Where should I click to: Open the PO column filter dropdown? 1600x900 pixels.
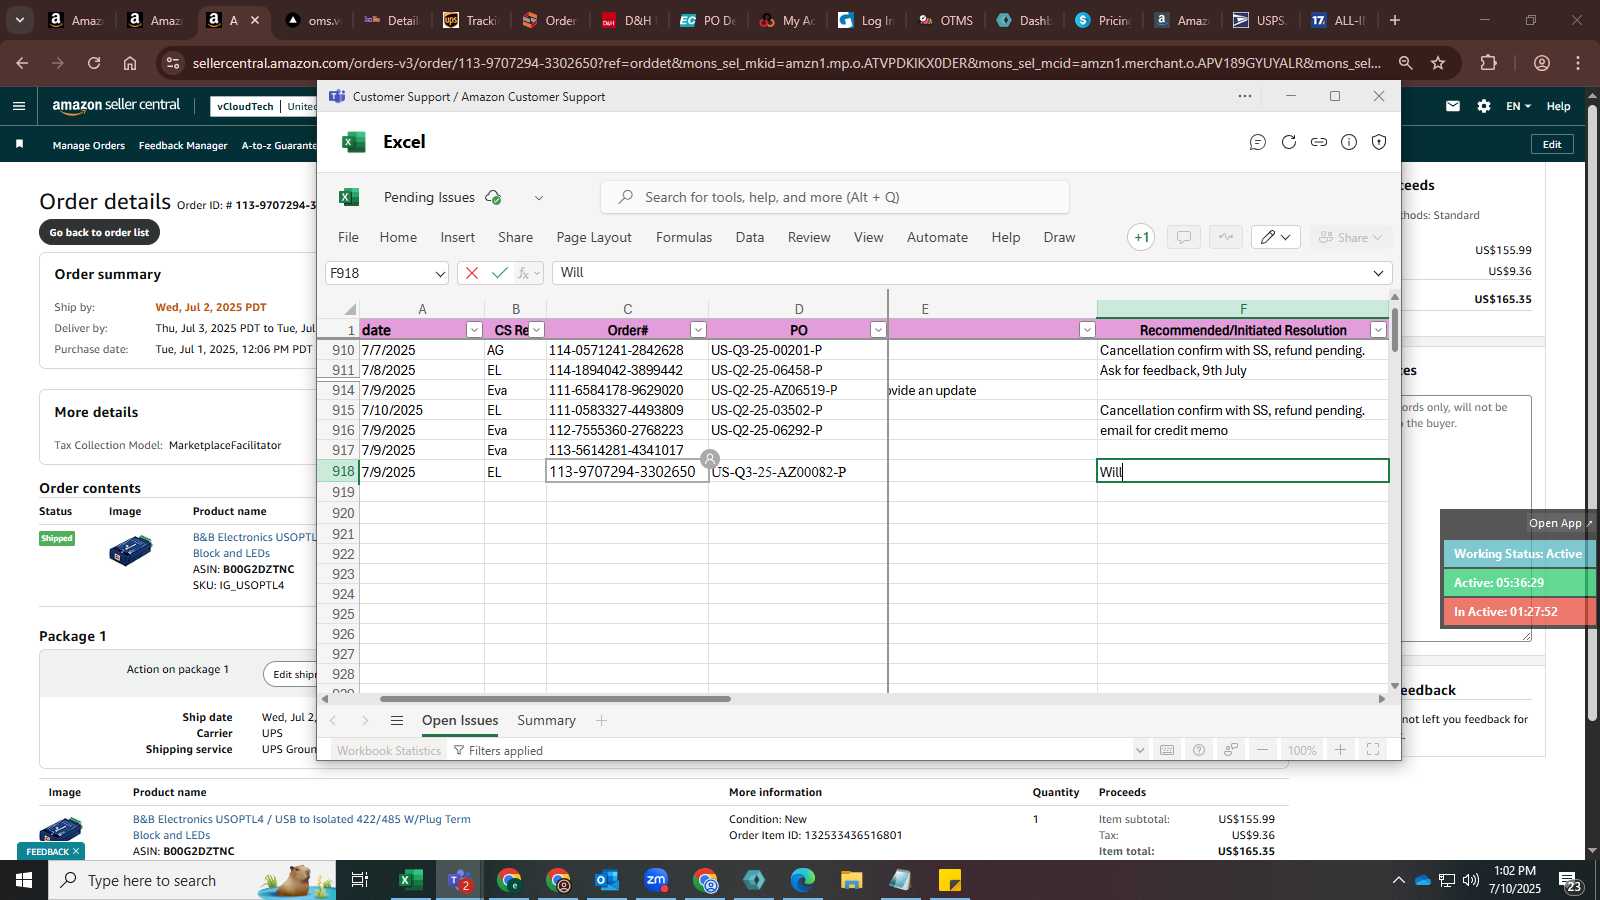coord(878,330)
